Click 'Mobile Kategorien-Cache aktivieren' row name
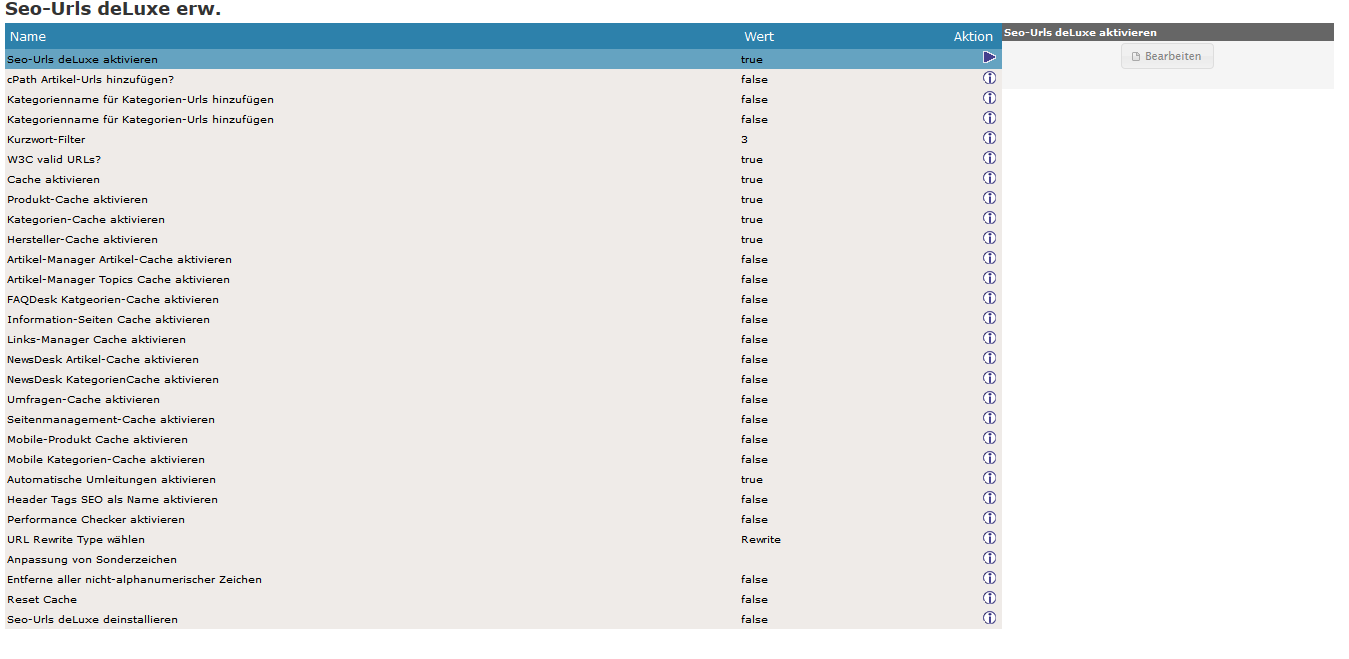The width and height of the screenshot is (1349, 659). point(106,460)
